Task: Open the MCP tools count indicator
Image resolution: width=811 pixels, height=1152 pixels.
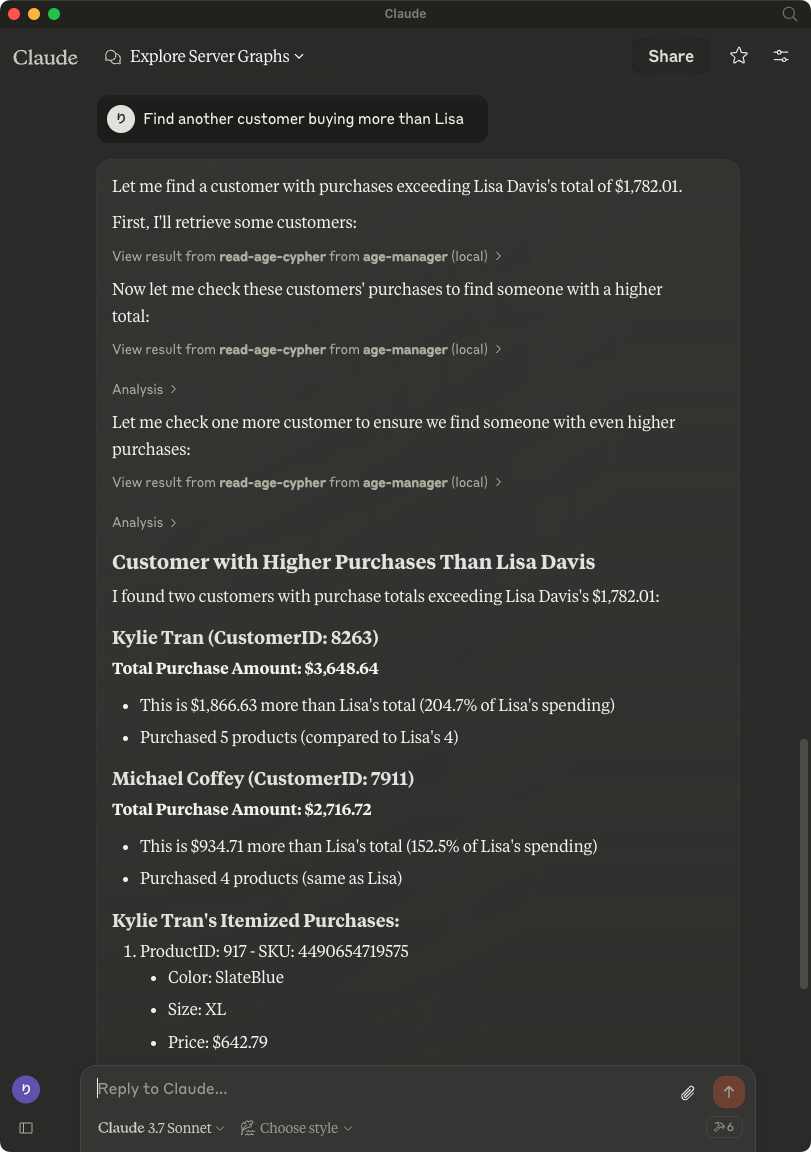Action: [723, 1127]
